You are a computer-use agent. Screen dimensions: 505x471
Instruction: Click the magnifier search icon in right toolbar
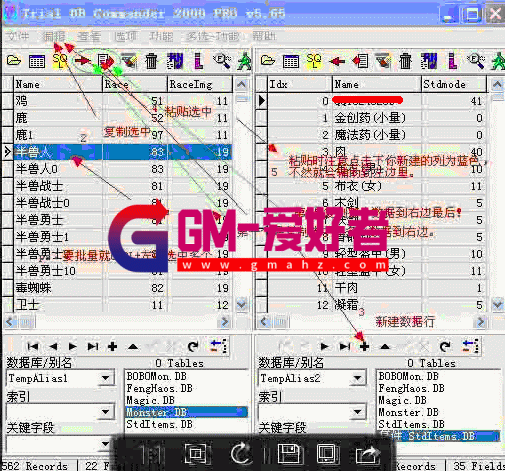(x=476, y=61)
